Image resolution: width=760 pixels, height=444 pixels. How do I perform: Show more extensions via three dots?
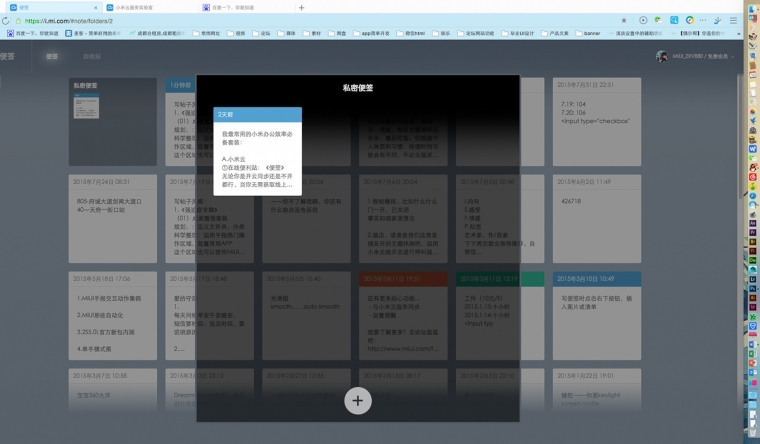click(703, 20)
